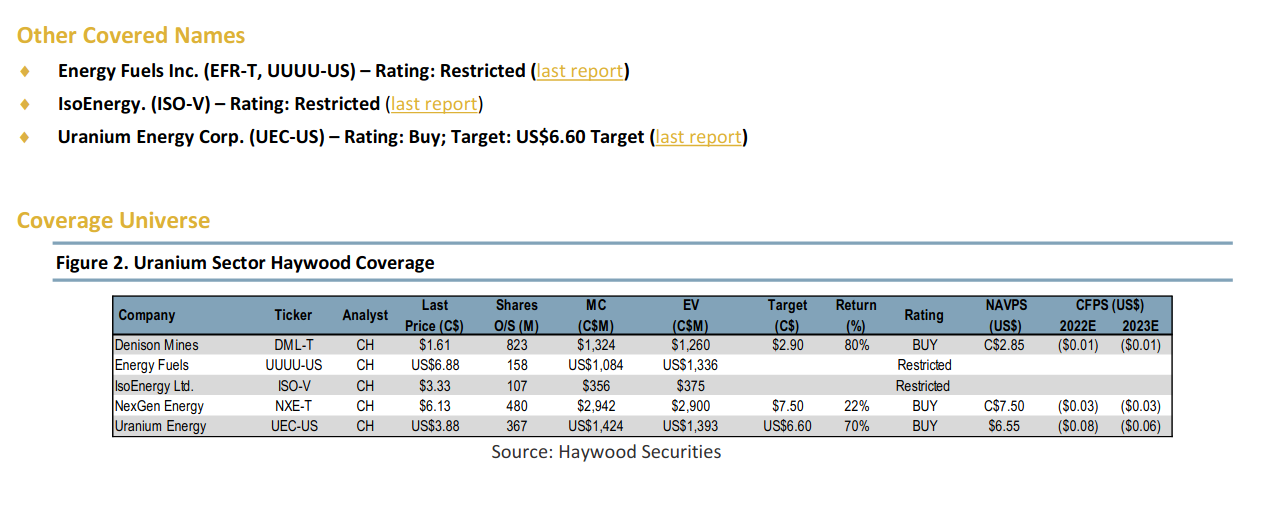Select the Company column header
1272x514 pixels.
pos(147,315)
